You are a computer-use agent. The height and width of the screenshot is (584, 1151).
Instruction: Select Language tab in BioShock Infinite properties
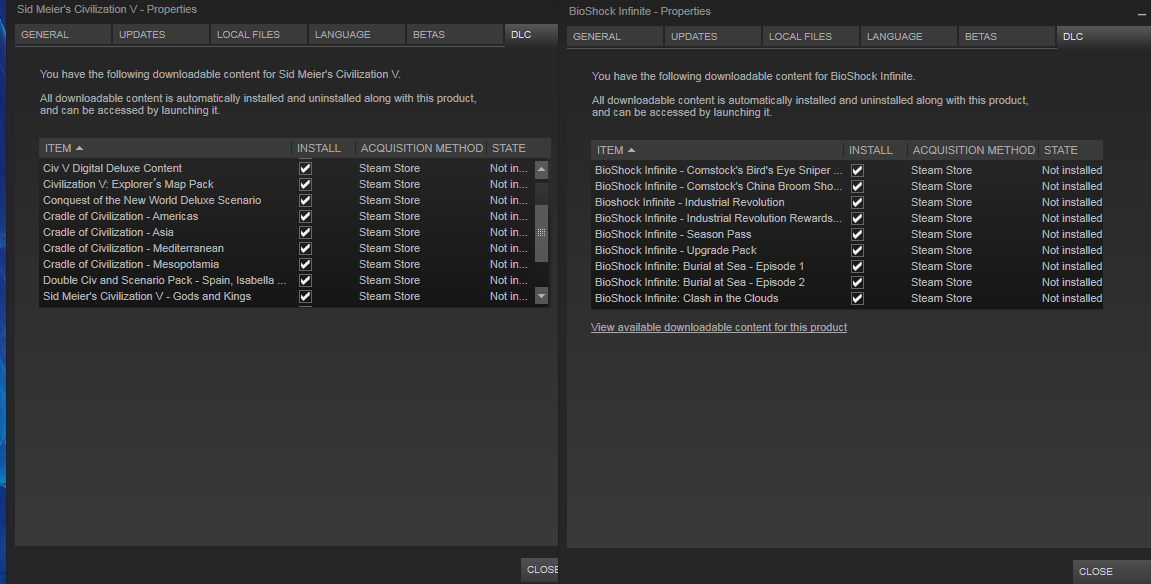coord(894,37)
